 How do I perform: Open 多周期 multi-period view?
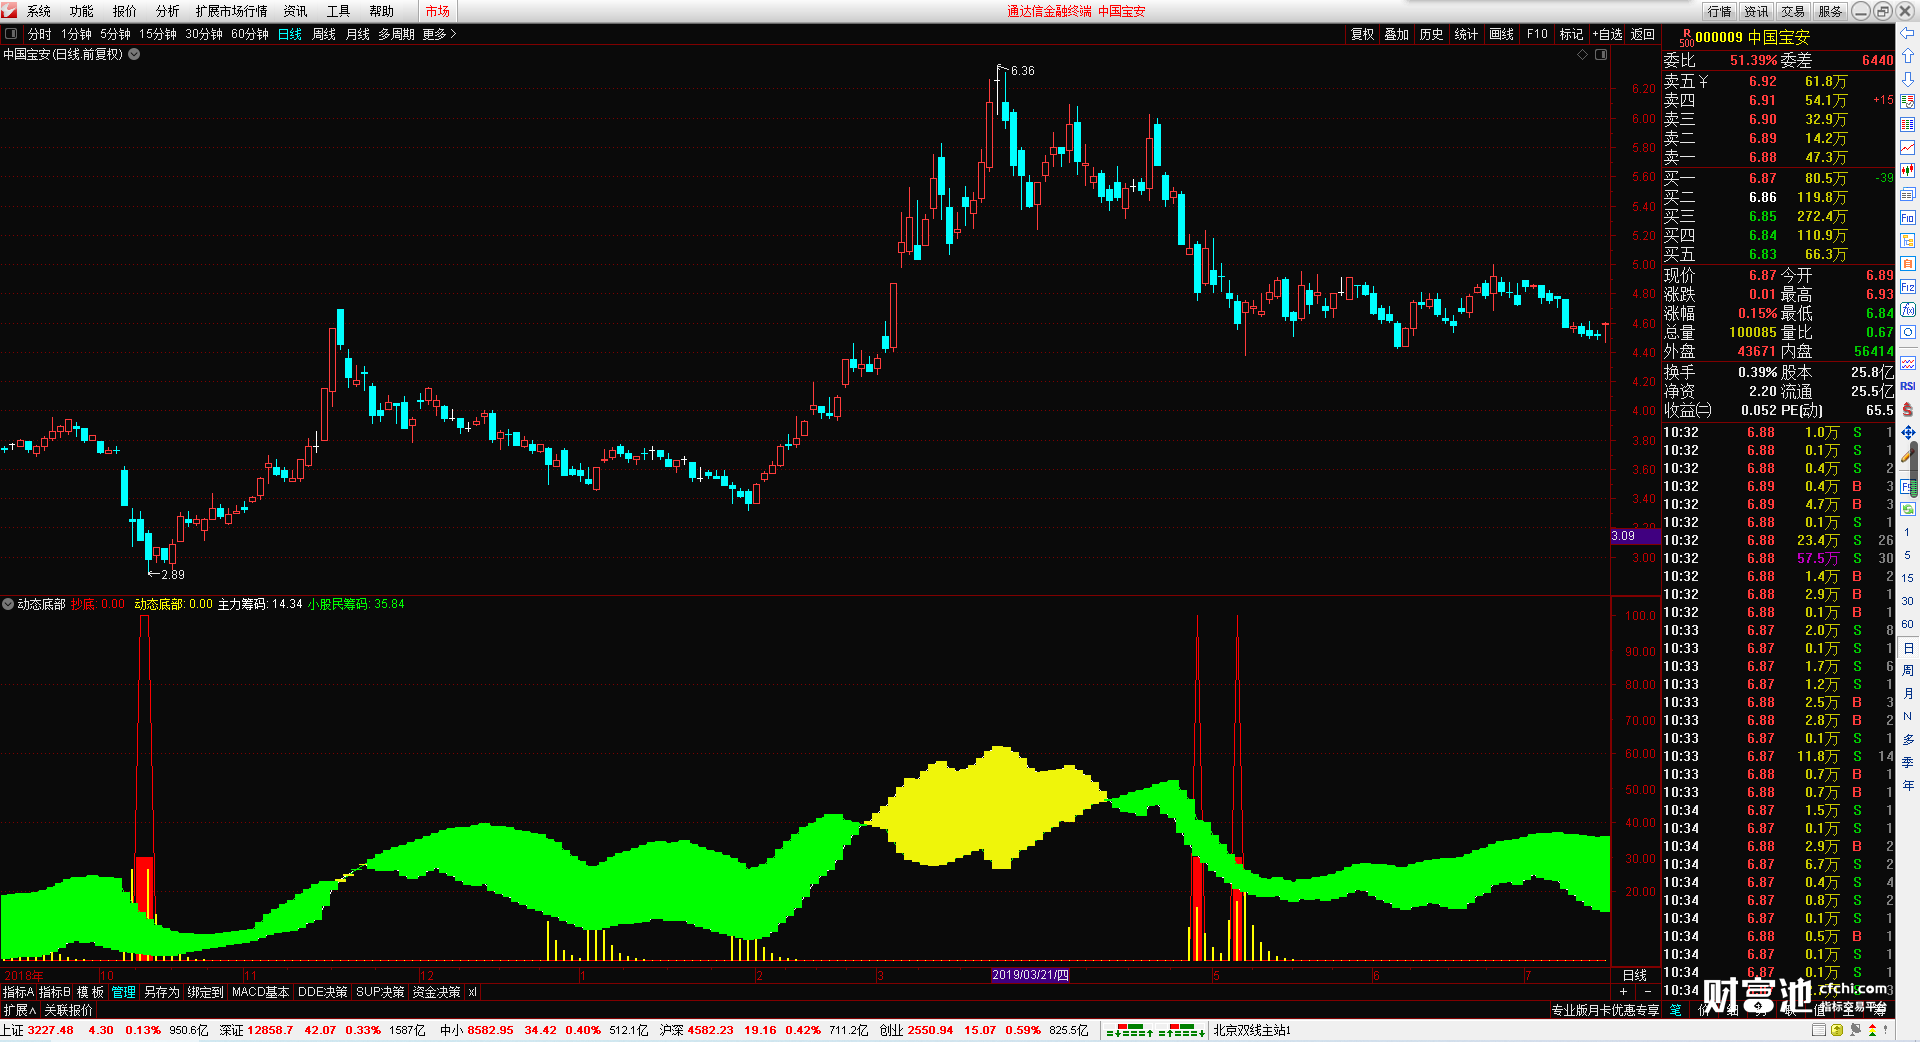[396, 34]
